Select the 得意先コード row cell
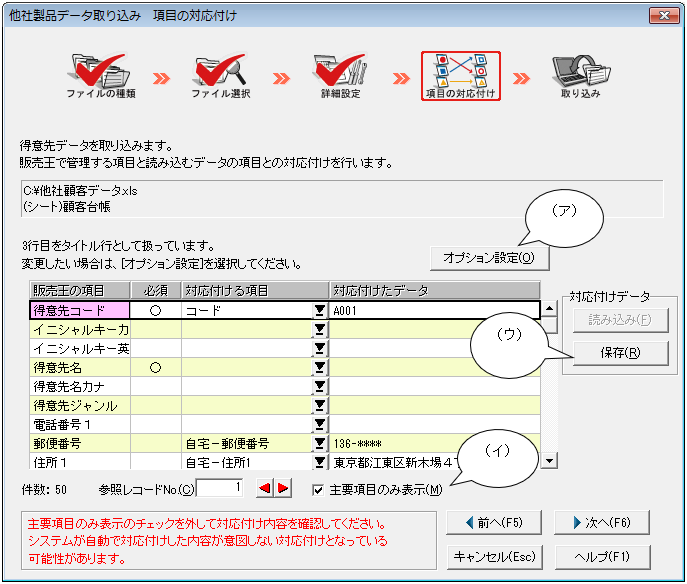 tap(79, 310)
